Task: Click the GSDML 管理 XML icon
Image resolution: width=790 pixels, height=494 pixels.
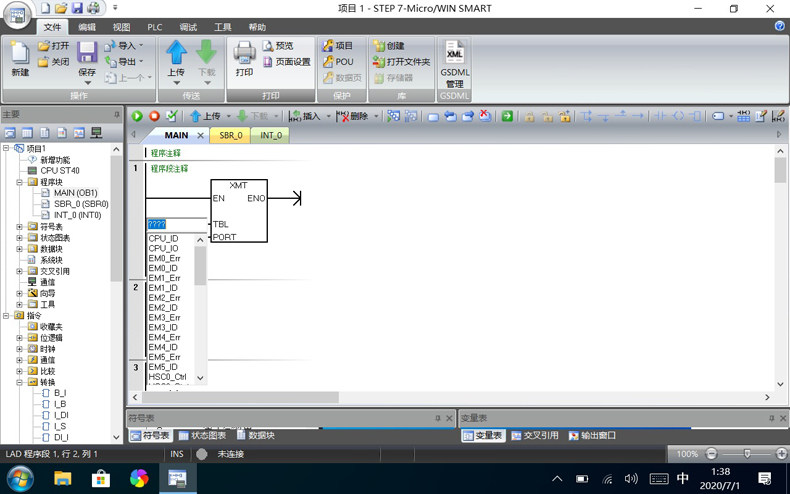Action: [454, 52]
